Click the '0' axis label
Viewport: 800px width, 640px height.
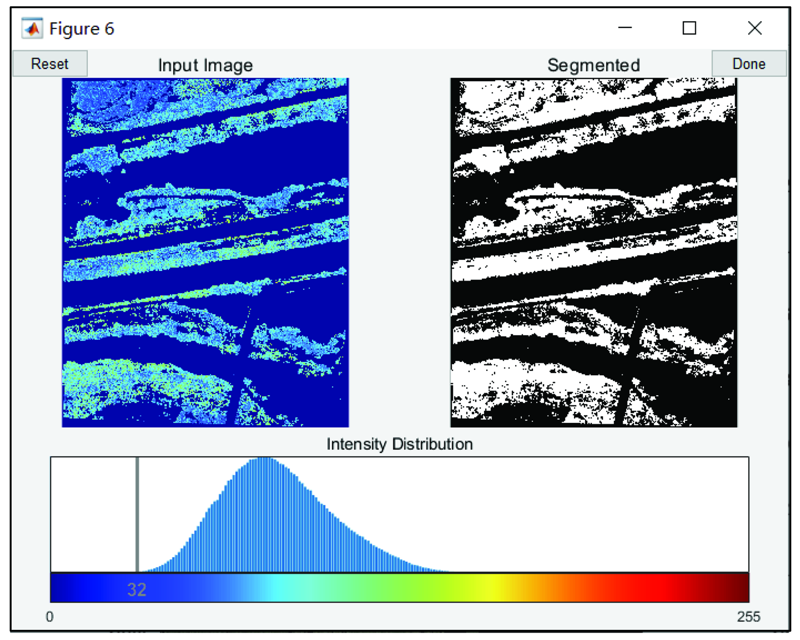[49, 617]
